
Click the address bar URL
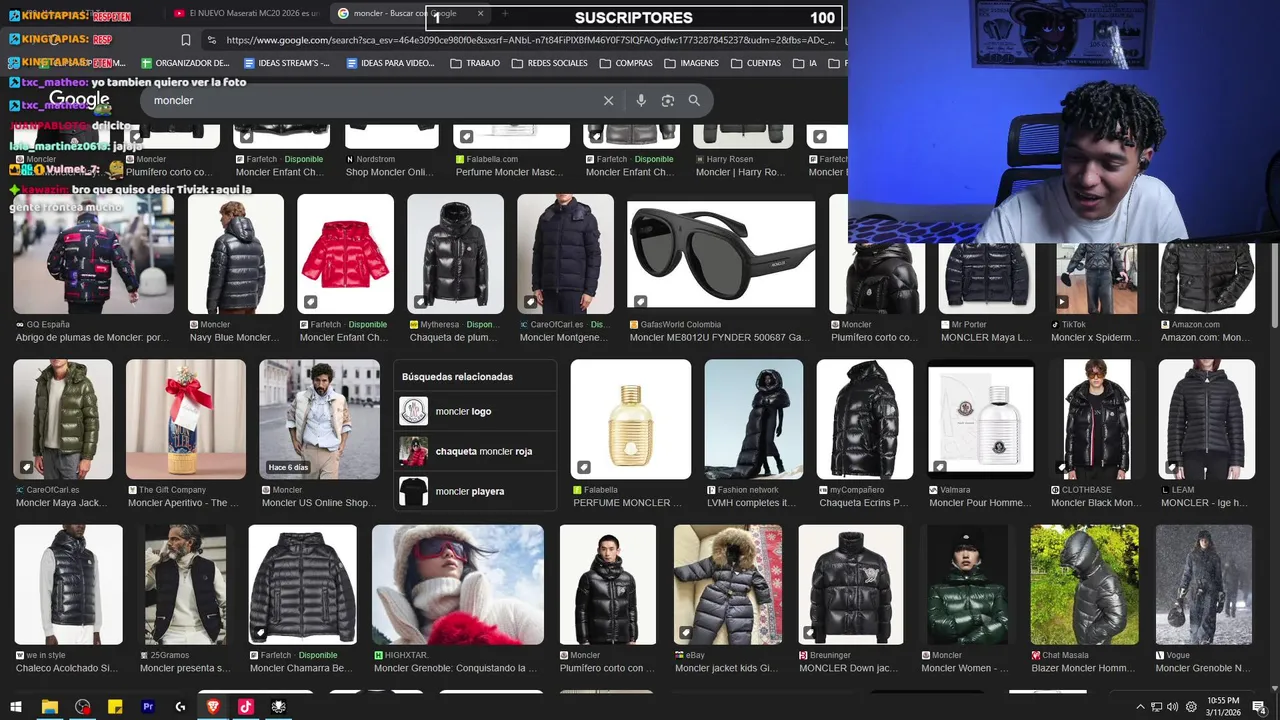(530, 40)
